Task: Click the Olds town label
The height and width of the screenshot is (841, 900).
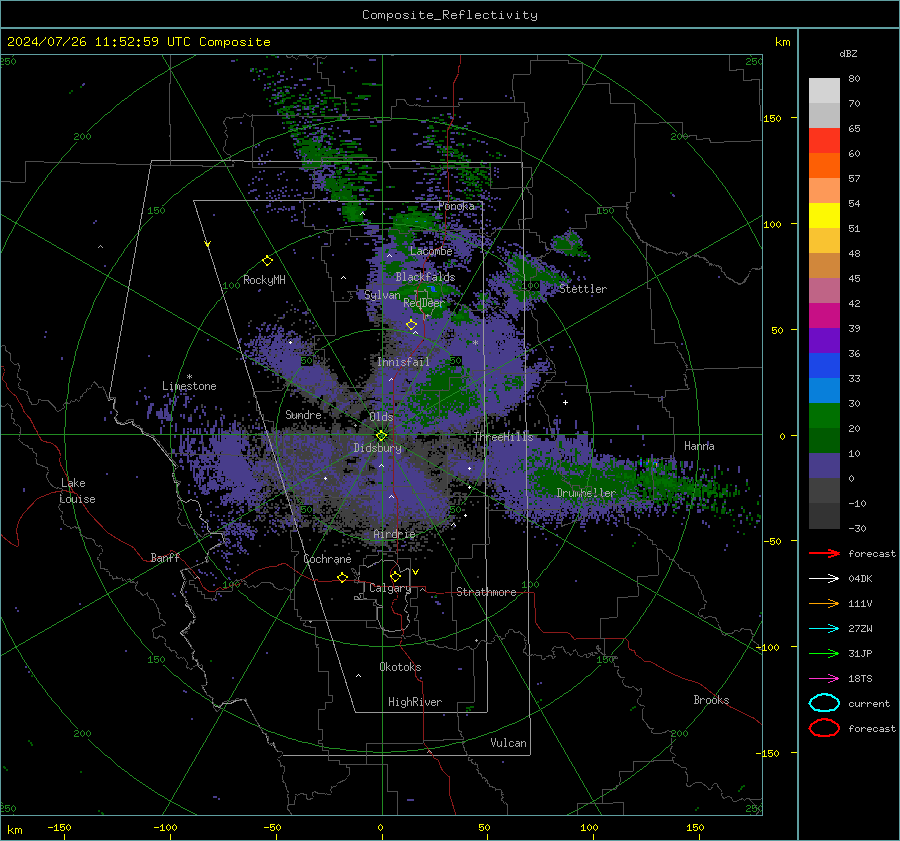Action: (x=381, y=417)
